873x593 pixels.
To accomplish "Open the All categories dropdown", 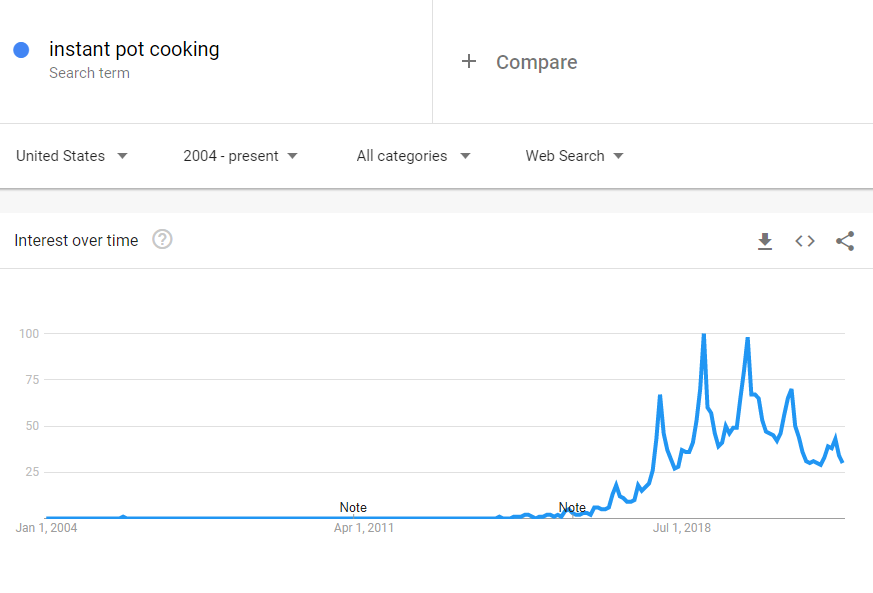I will coord(414,156).
